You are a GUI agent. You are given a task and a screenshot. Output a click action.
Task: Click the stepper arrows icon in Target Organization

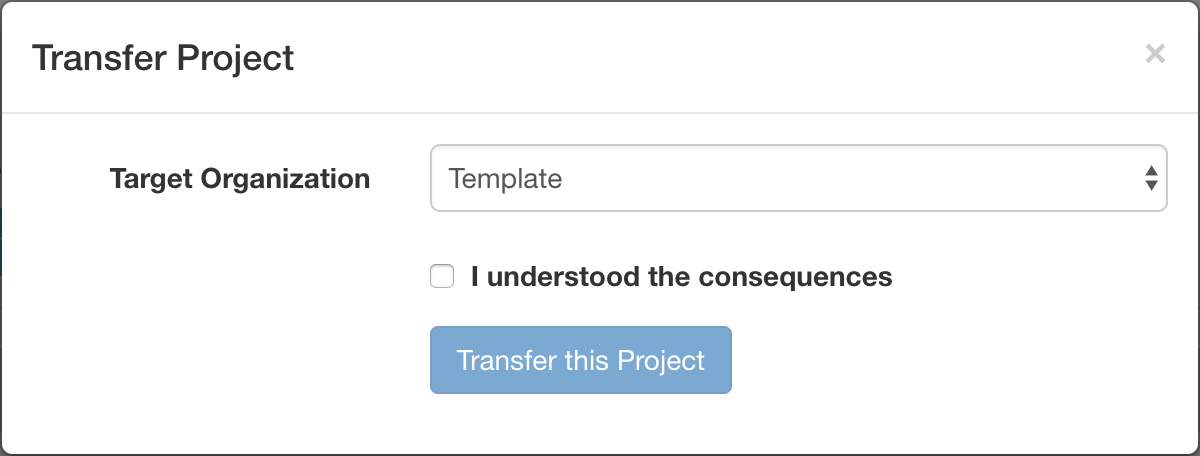(1151, 179)
